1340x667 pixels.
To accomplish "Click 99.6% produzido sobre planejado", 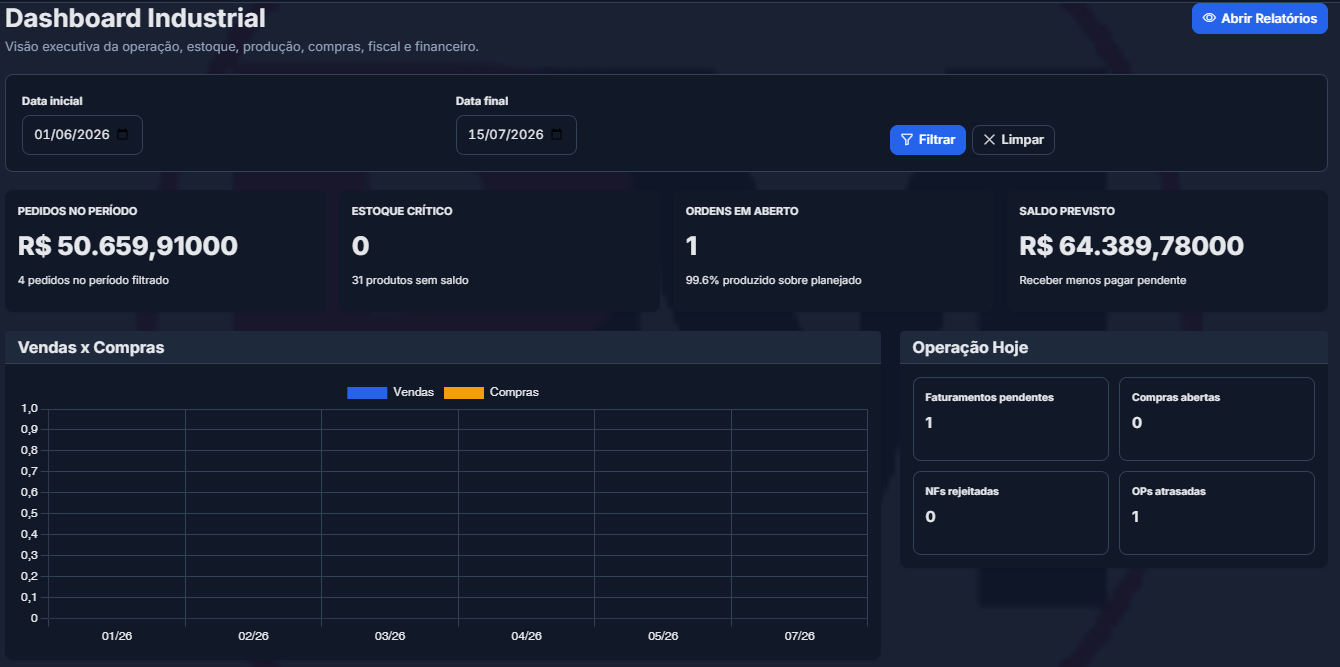I will click(x=774, y=280).
